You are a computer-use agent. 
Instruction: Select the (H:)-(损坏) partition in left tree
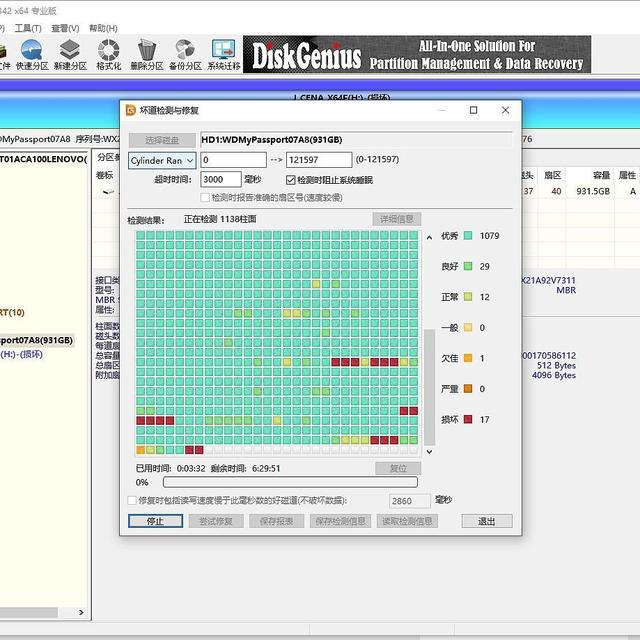22,354
